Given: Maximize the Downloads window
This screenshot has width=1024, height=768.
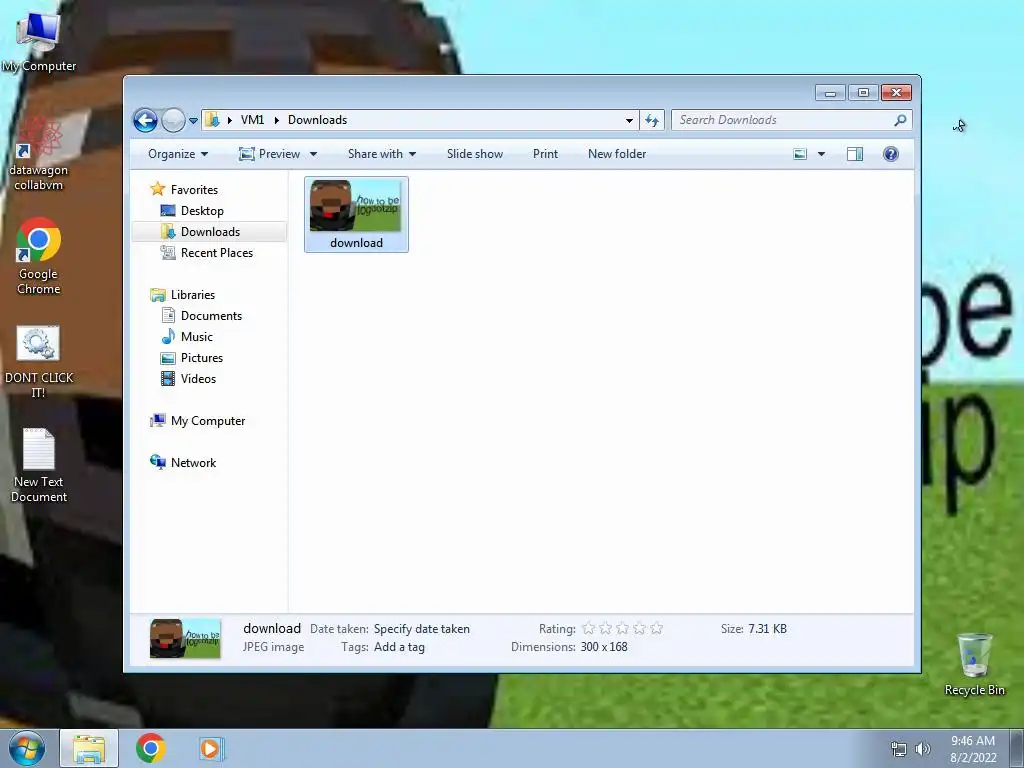Looking at the screenshot, I should click(x=863, y=93).
